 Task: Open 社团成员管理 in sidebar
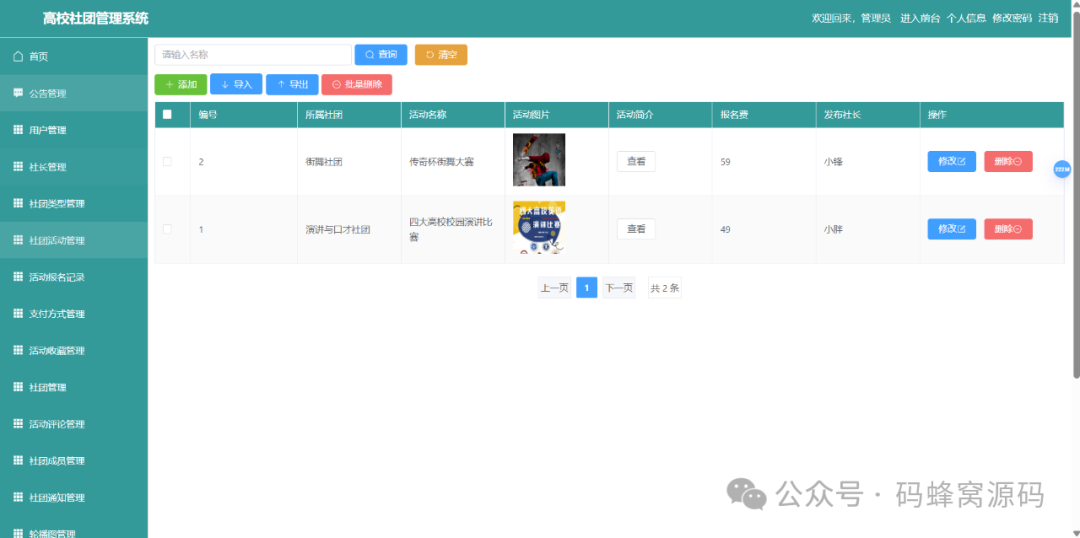[x=74, y=461]
